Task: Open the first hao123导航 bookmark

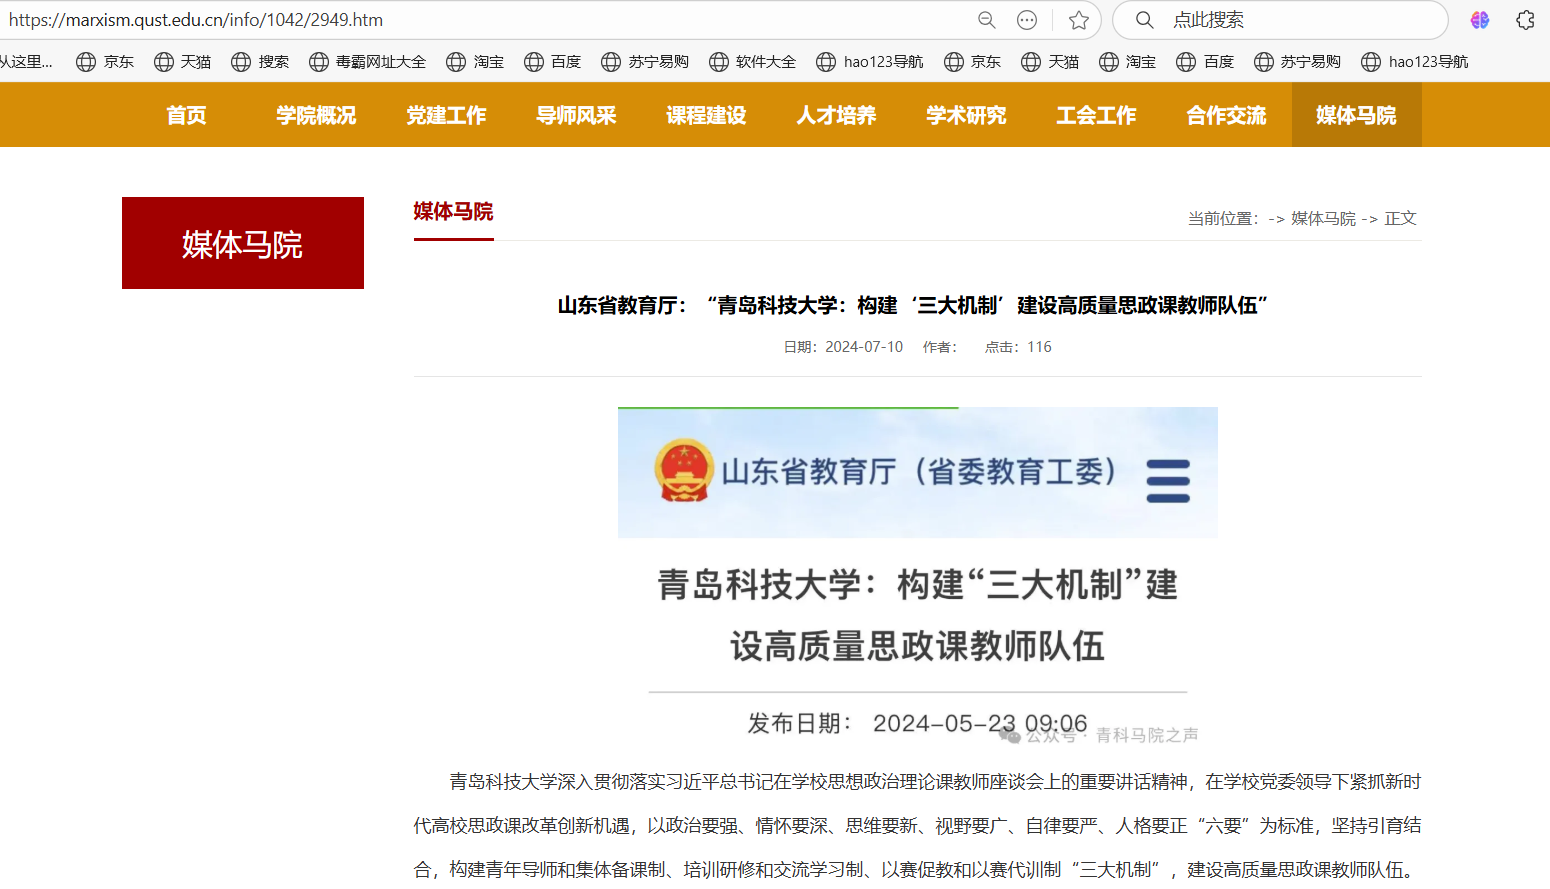Action: click(x=870, y=62)
